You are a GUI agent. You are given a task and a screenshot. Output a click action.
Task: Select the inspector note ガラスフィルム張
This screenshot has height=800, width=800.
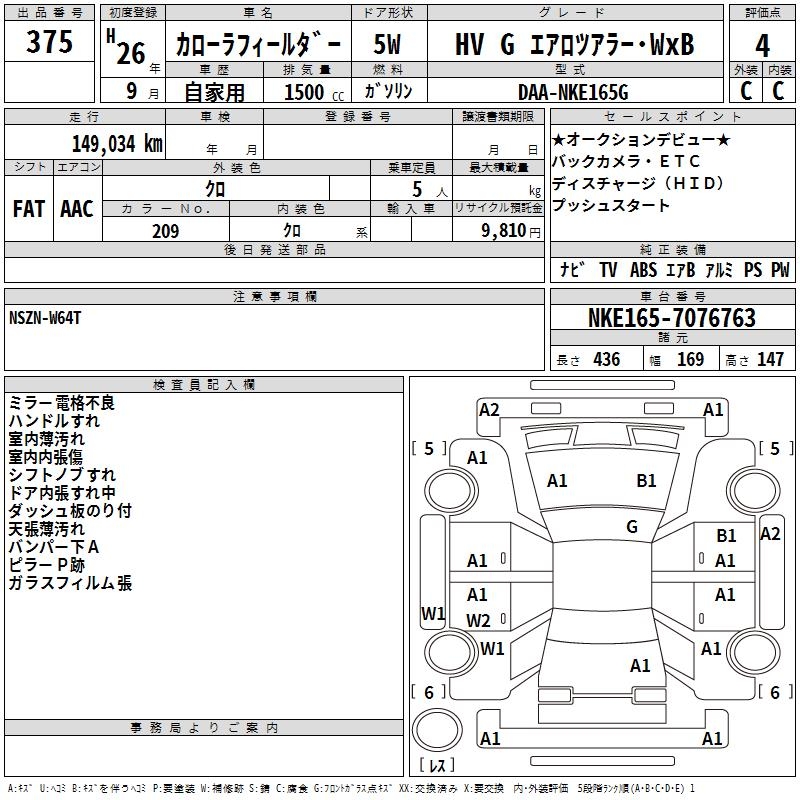(70, 583)
